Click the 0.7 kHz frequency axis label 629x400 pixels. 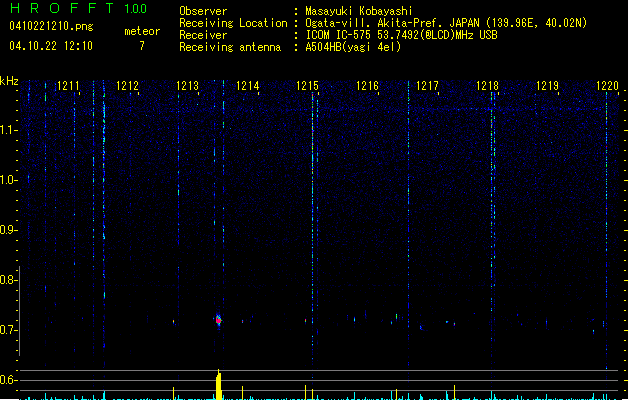point(8,330)
